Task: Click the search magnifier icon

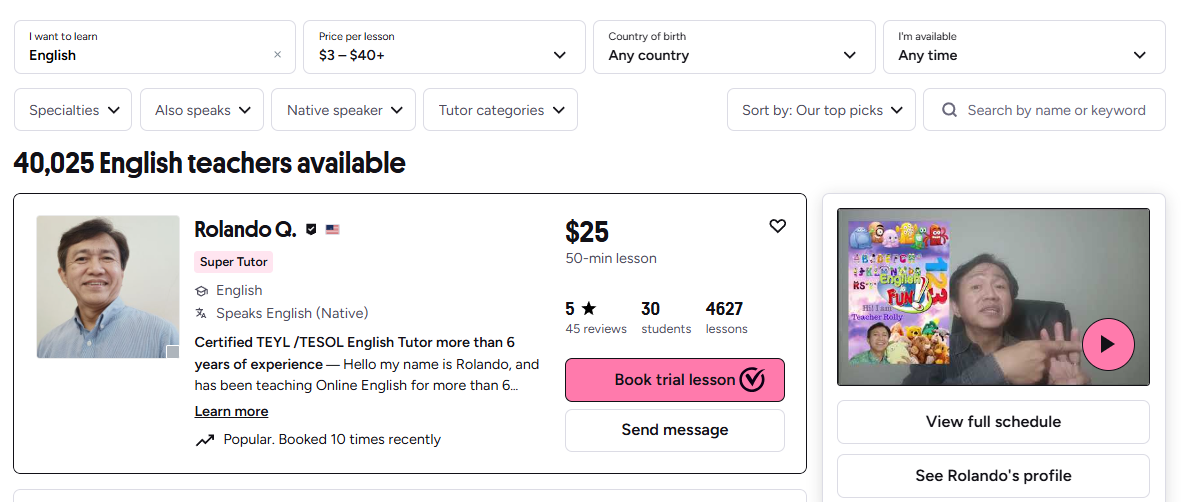Action: pyautogui.click(x=949, y=110)
